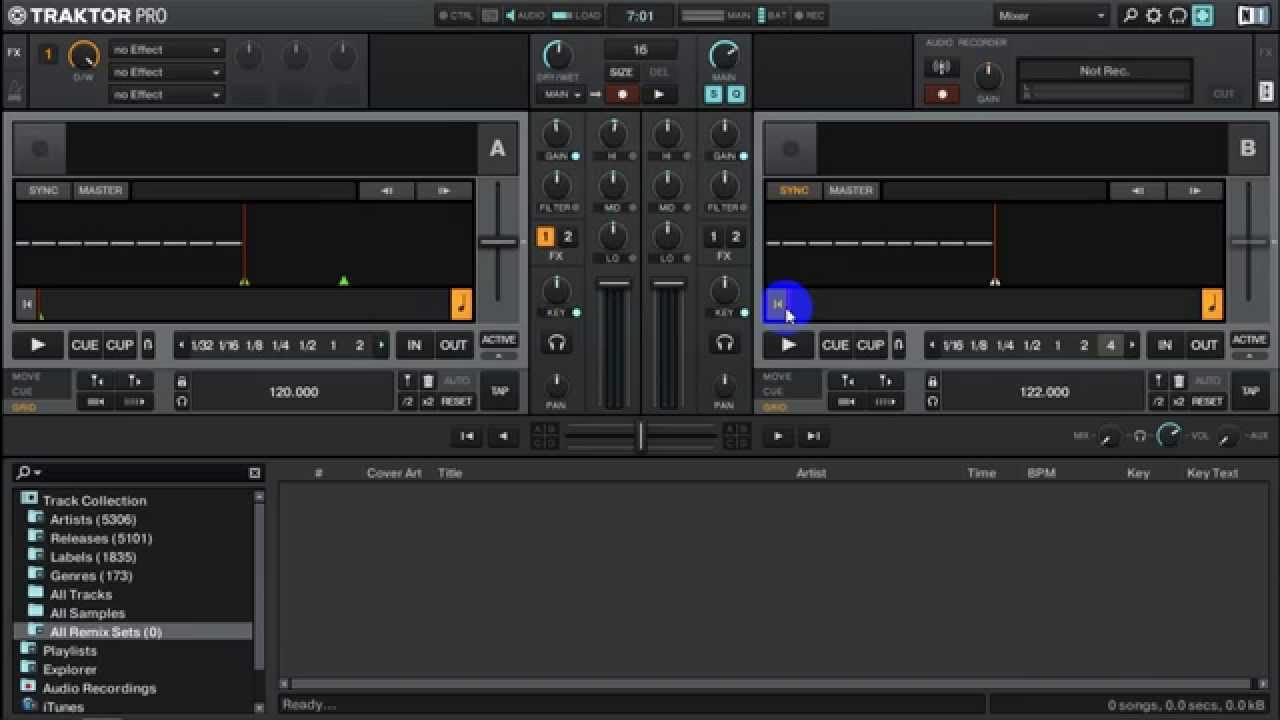Click Deck A snap magnet icon beside CUP
The image size is (1280, 720).
tap(148, 345)
